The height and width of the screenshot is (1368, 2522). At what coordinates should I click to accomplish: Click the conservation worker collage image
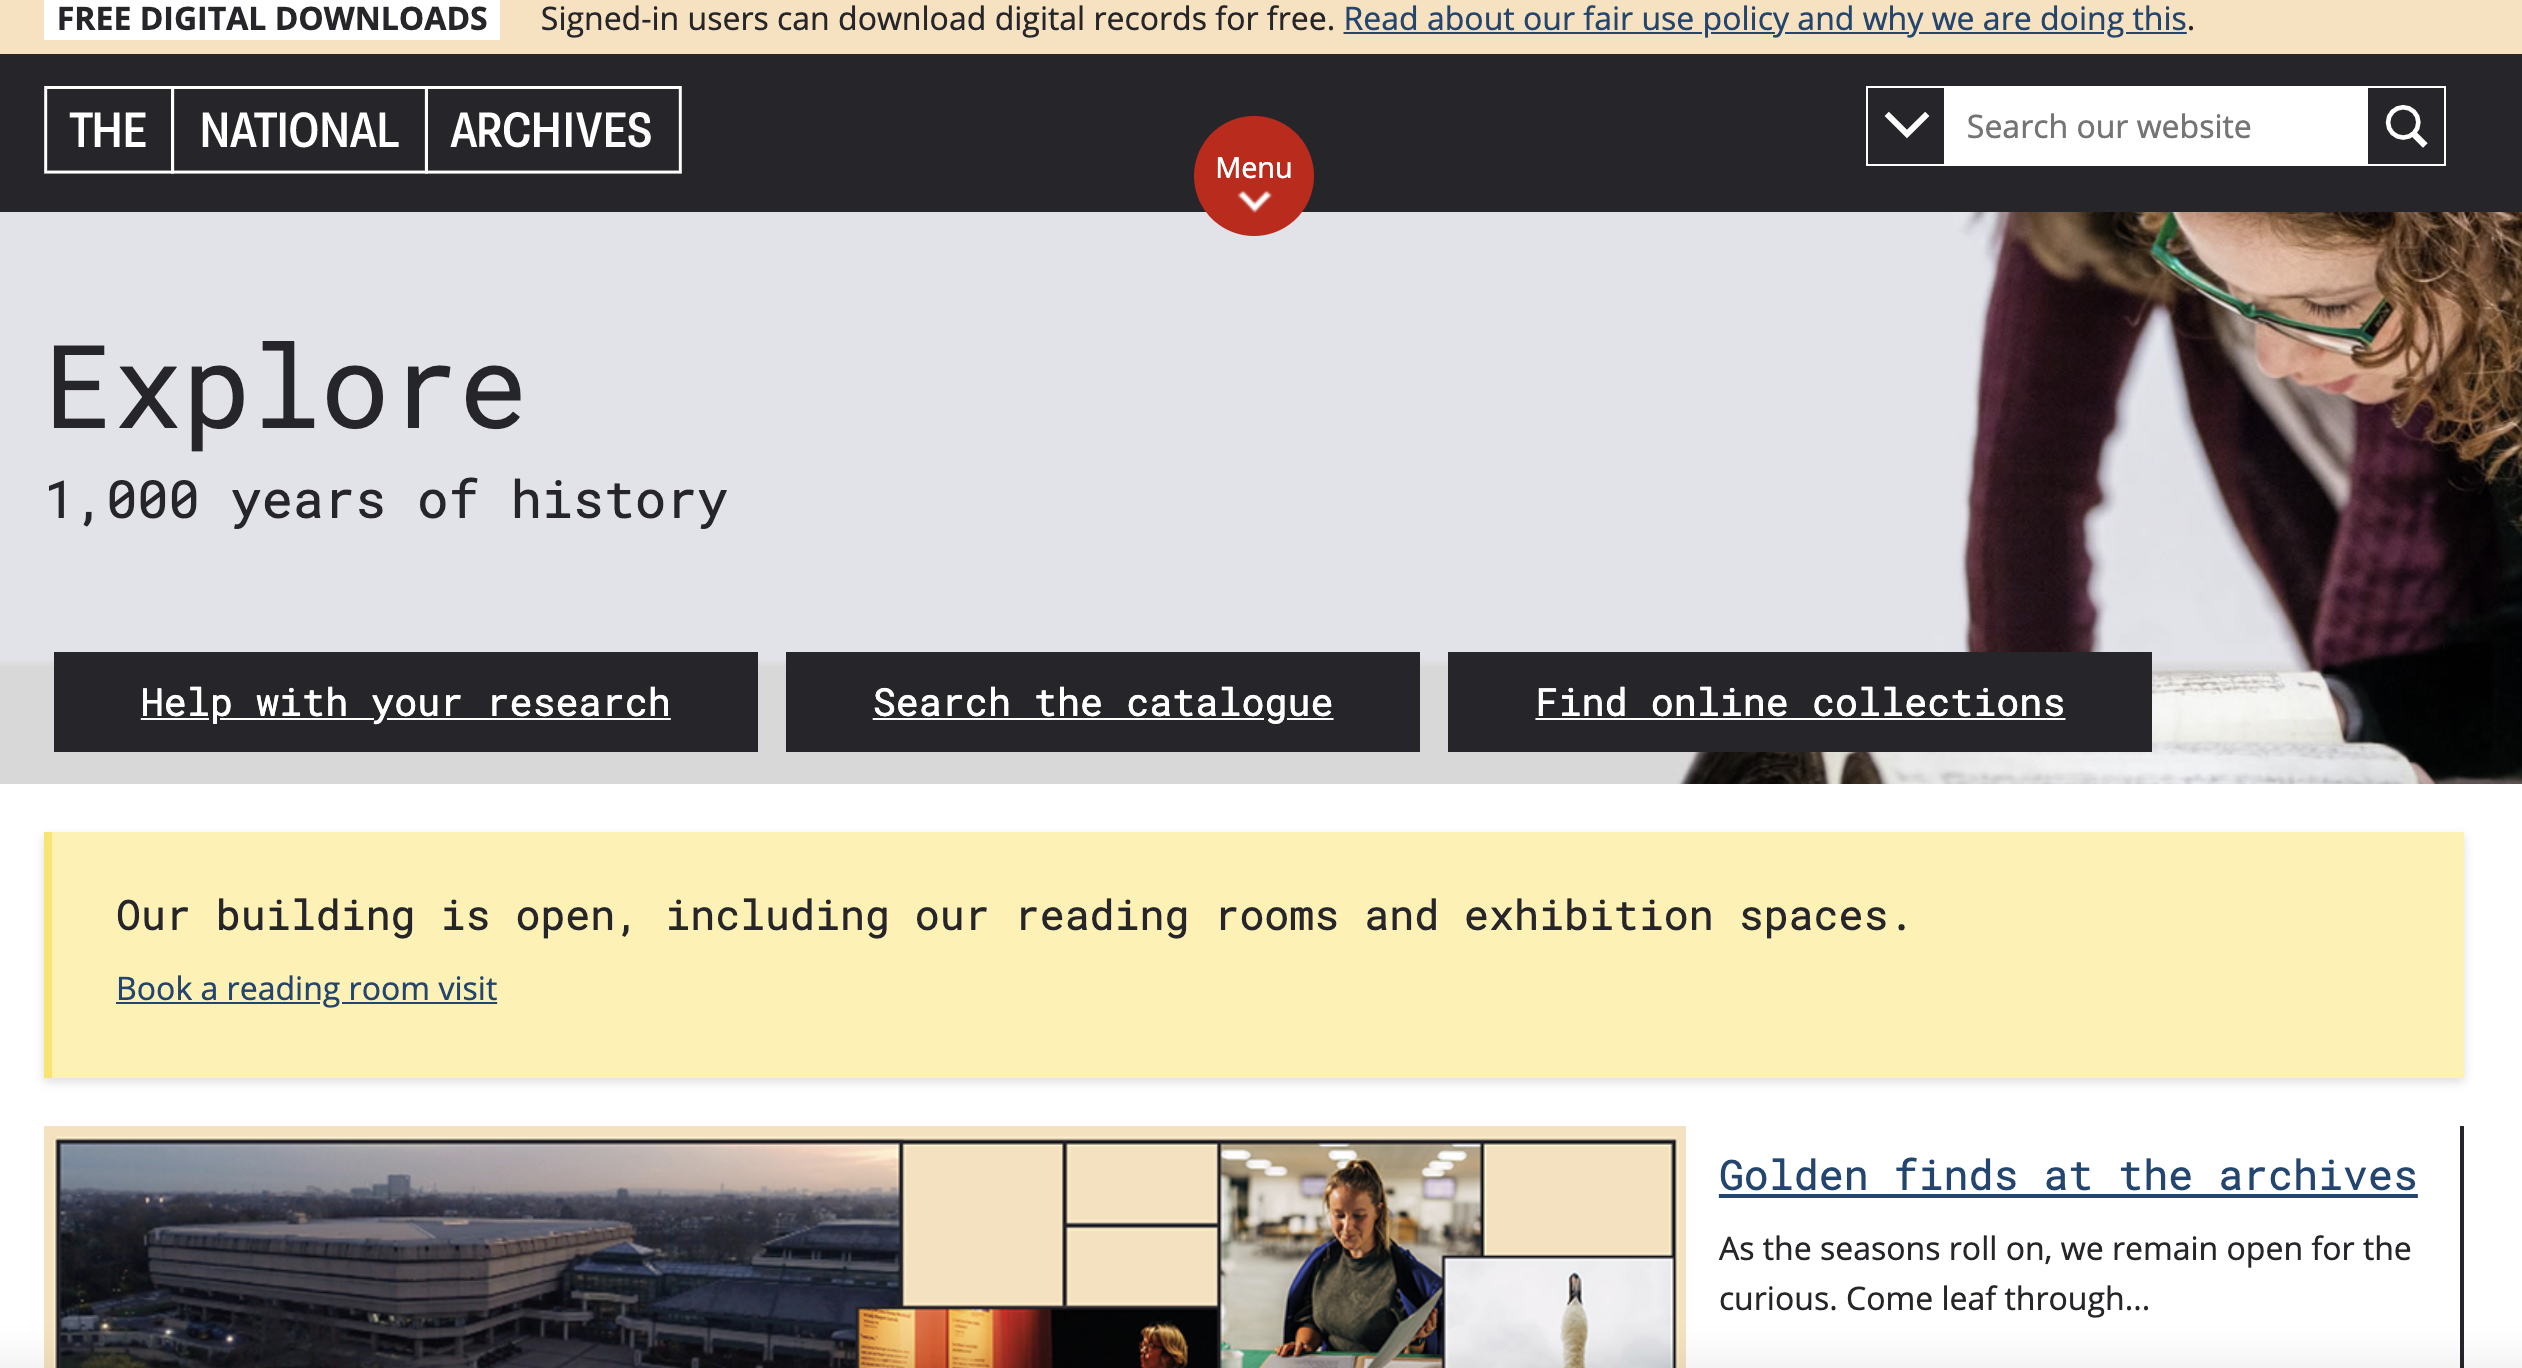pyautogui.click(x=1350, y=1250)
